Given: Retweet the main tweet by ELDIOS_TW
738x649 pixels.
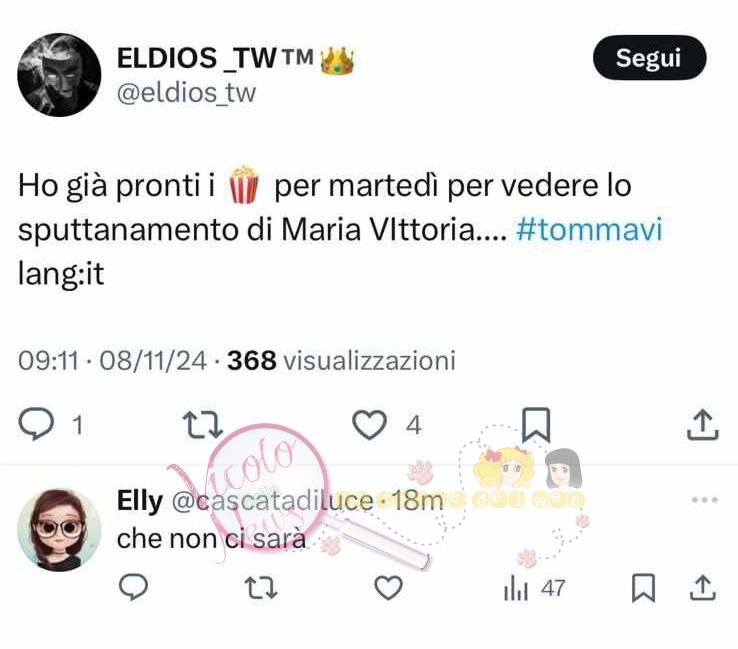Looking at the screenshot, I should pyautogui.click(x=202, y=425).
